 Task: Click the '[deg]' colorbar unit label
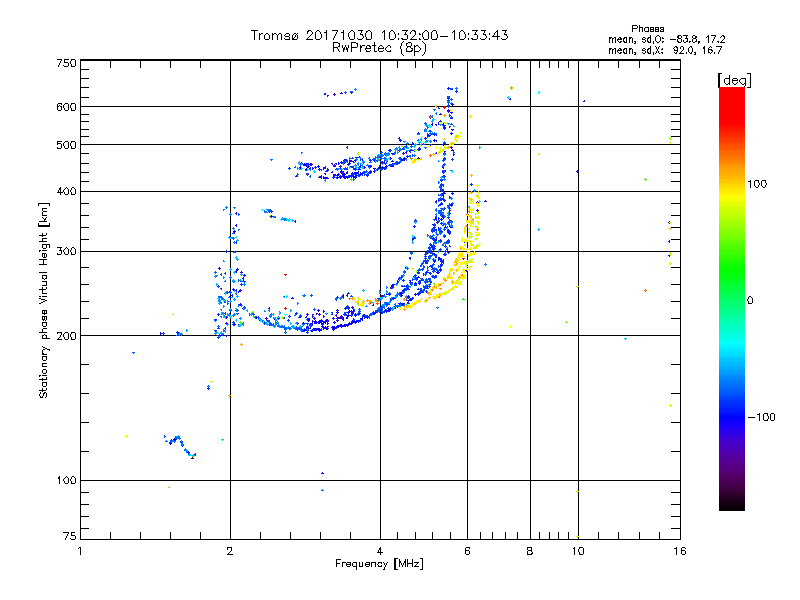[x=734, y=80]
